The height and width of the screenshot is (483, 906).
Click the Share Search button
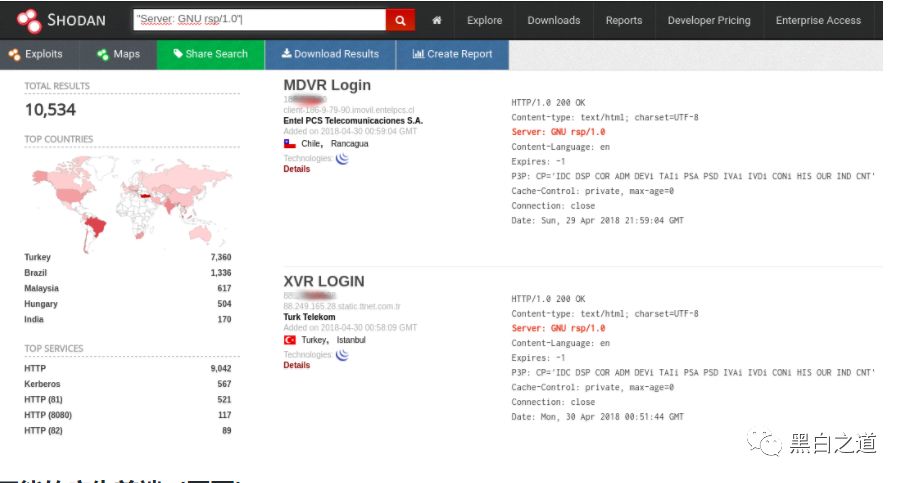(211, 54)
